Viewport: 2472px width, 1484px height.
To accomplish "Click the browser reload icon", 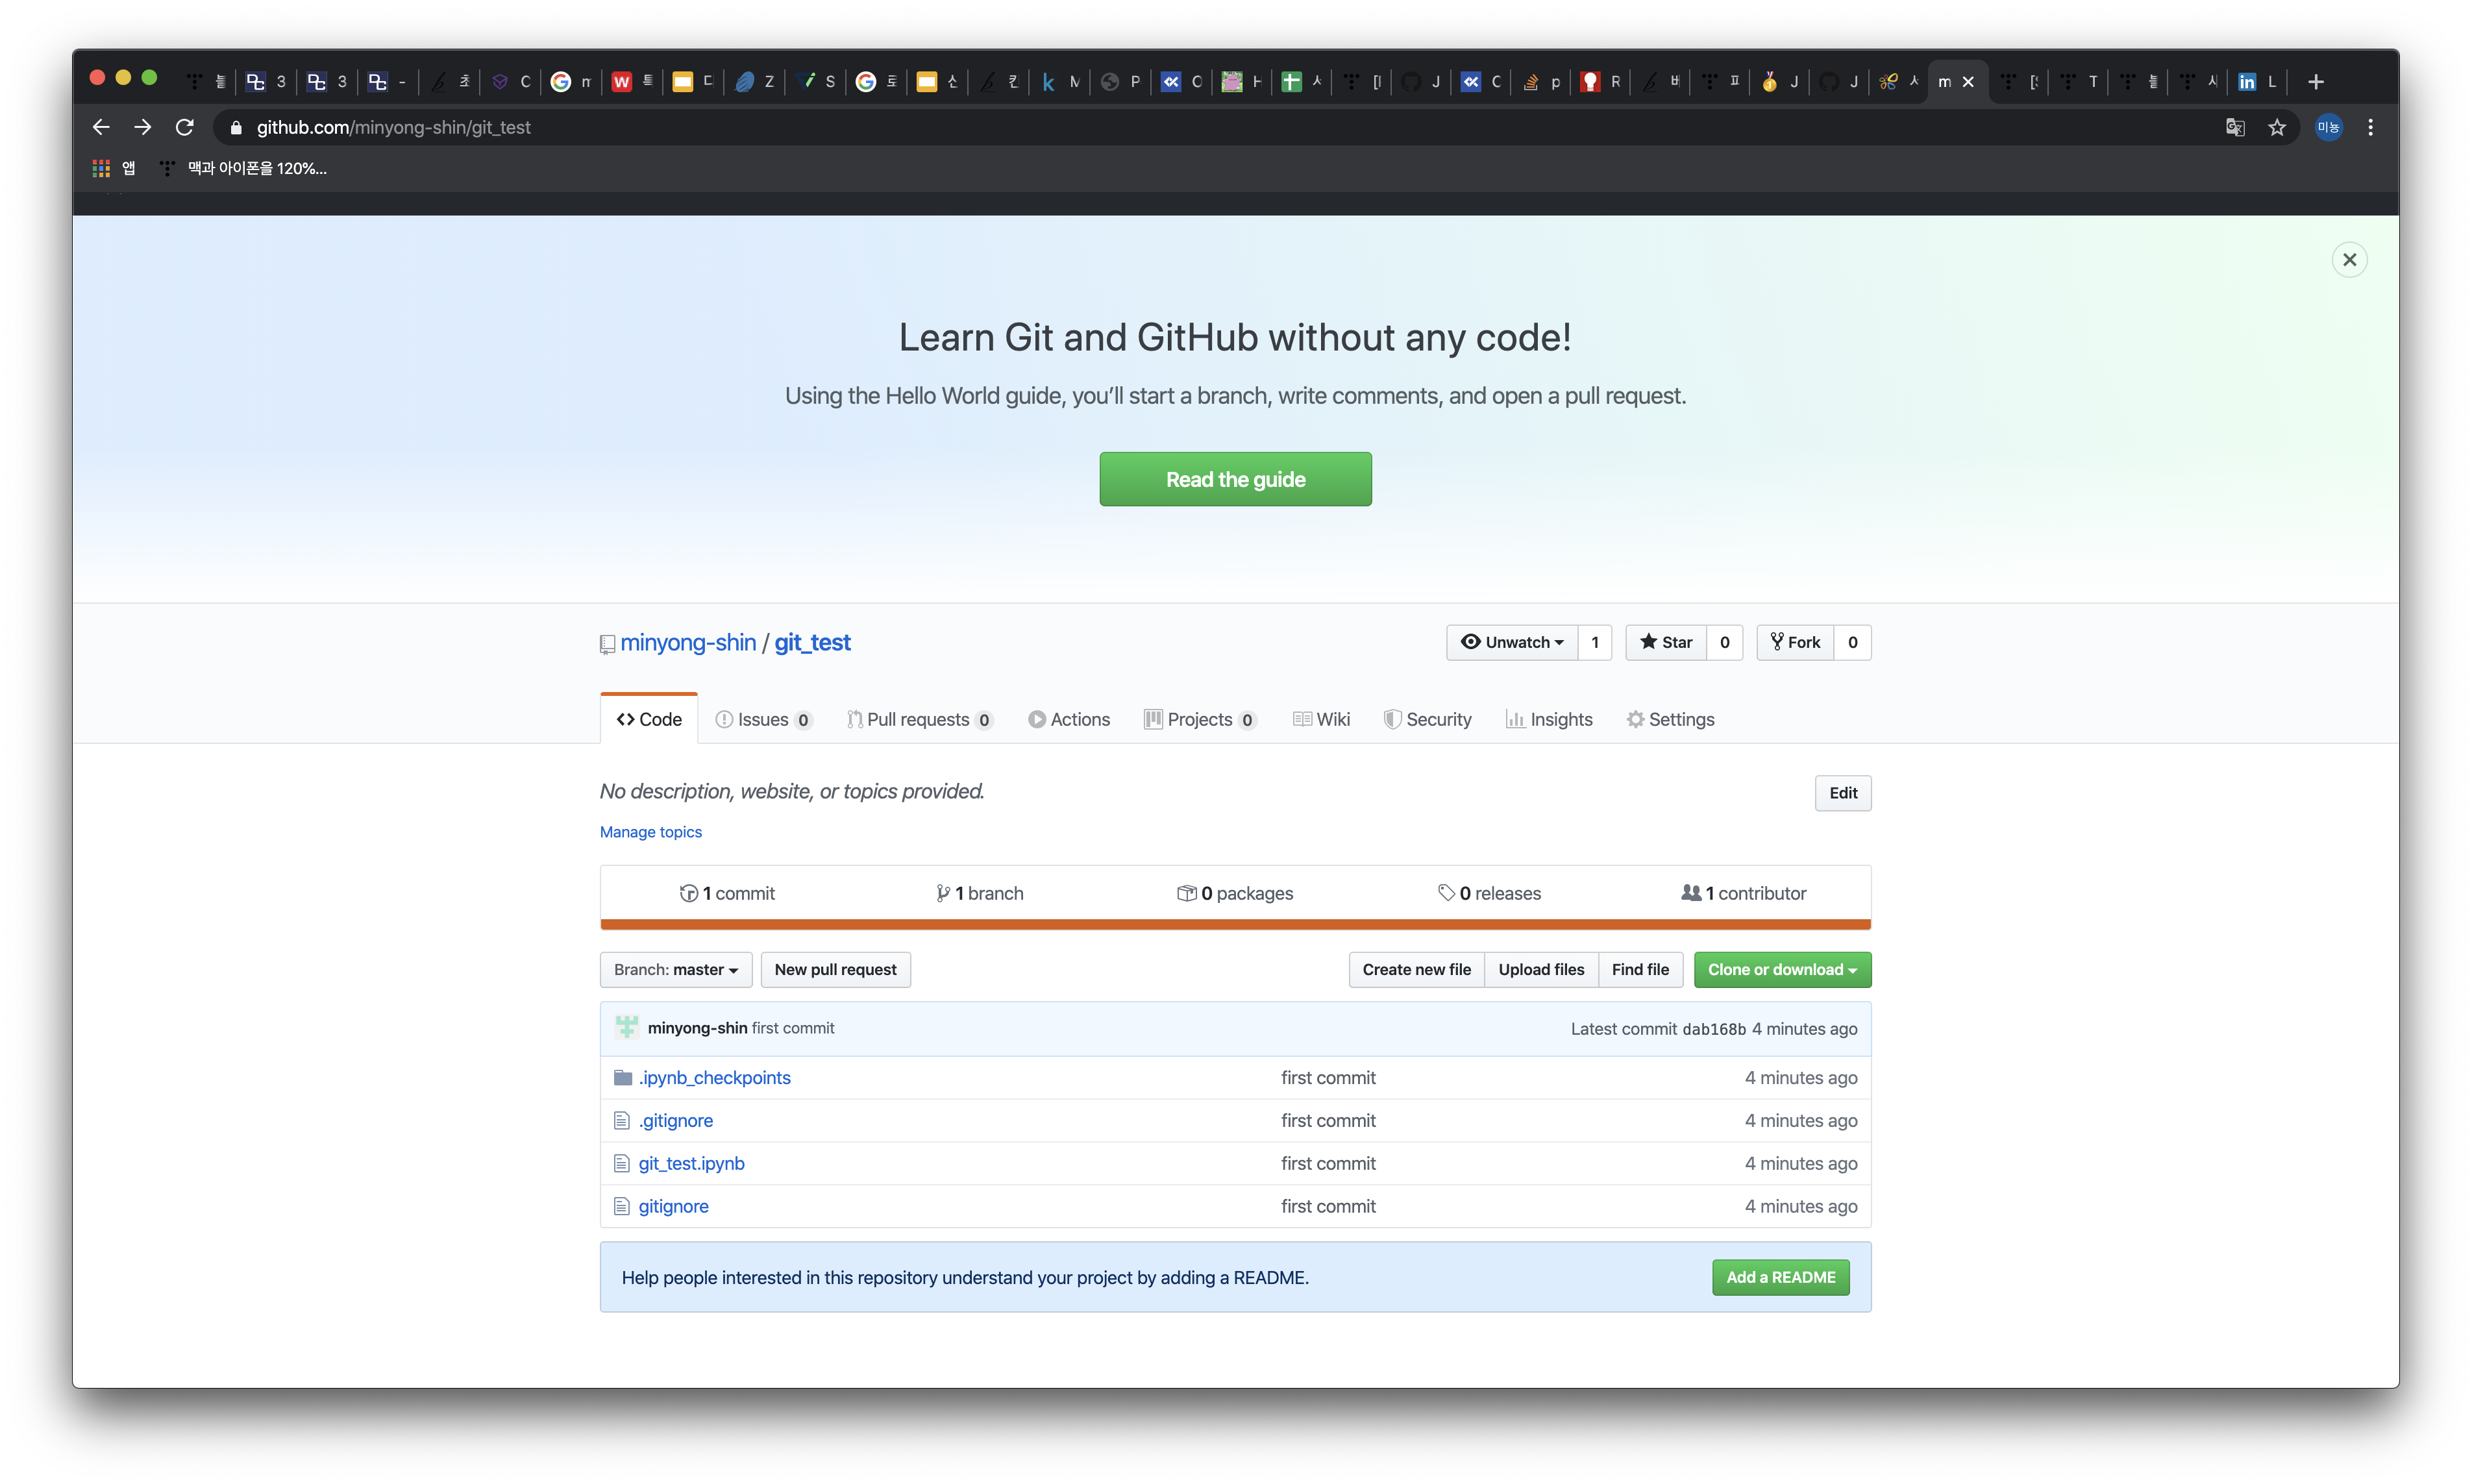I will (185, 127).
